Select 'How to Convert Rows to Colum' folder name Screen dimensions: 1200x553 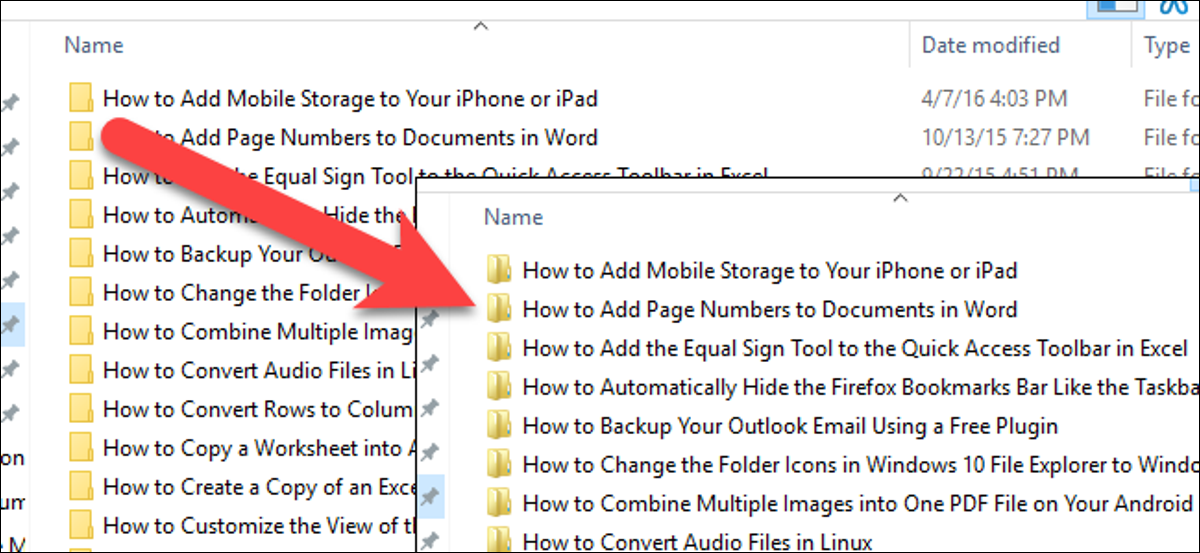click(x=257, y=409)
